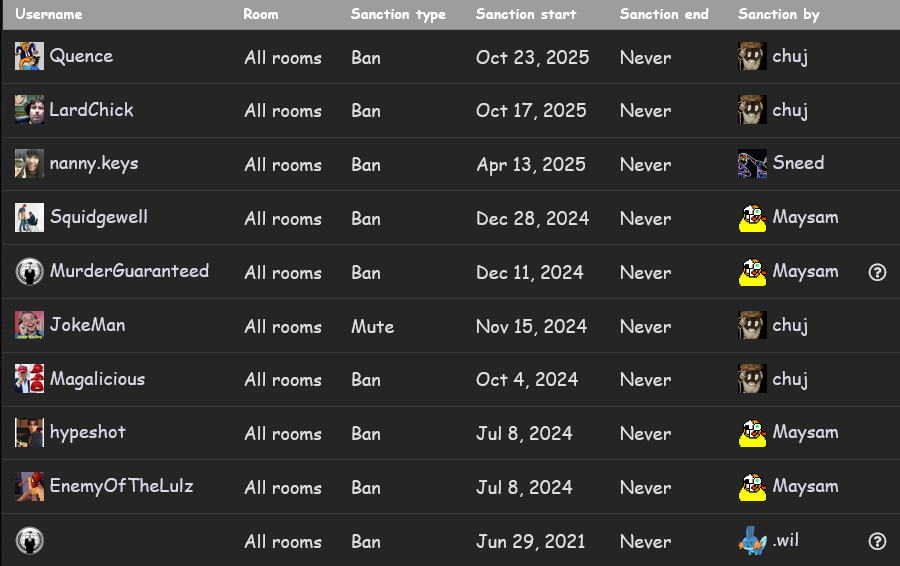Screen dimensions: 900x566
Task: Click Squidgewell's avatar icon
Action: pos(29,217)
